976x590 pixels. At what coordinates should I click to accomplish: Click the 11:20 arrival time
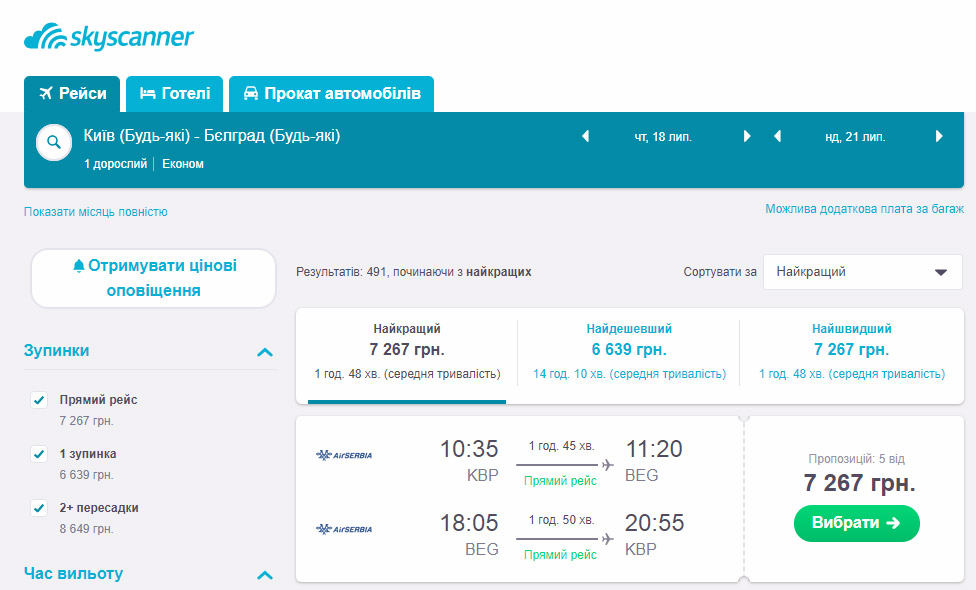tap(654, 449)
